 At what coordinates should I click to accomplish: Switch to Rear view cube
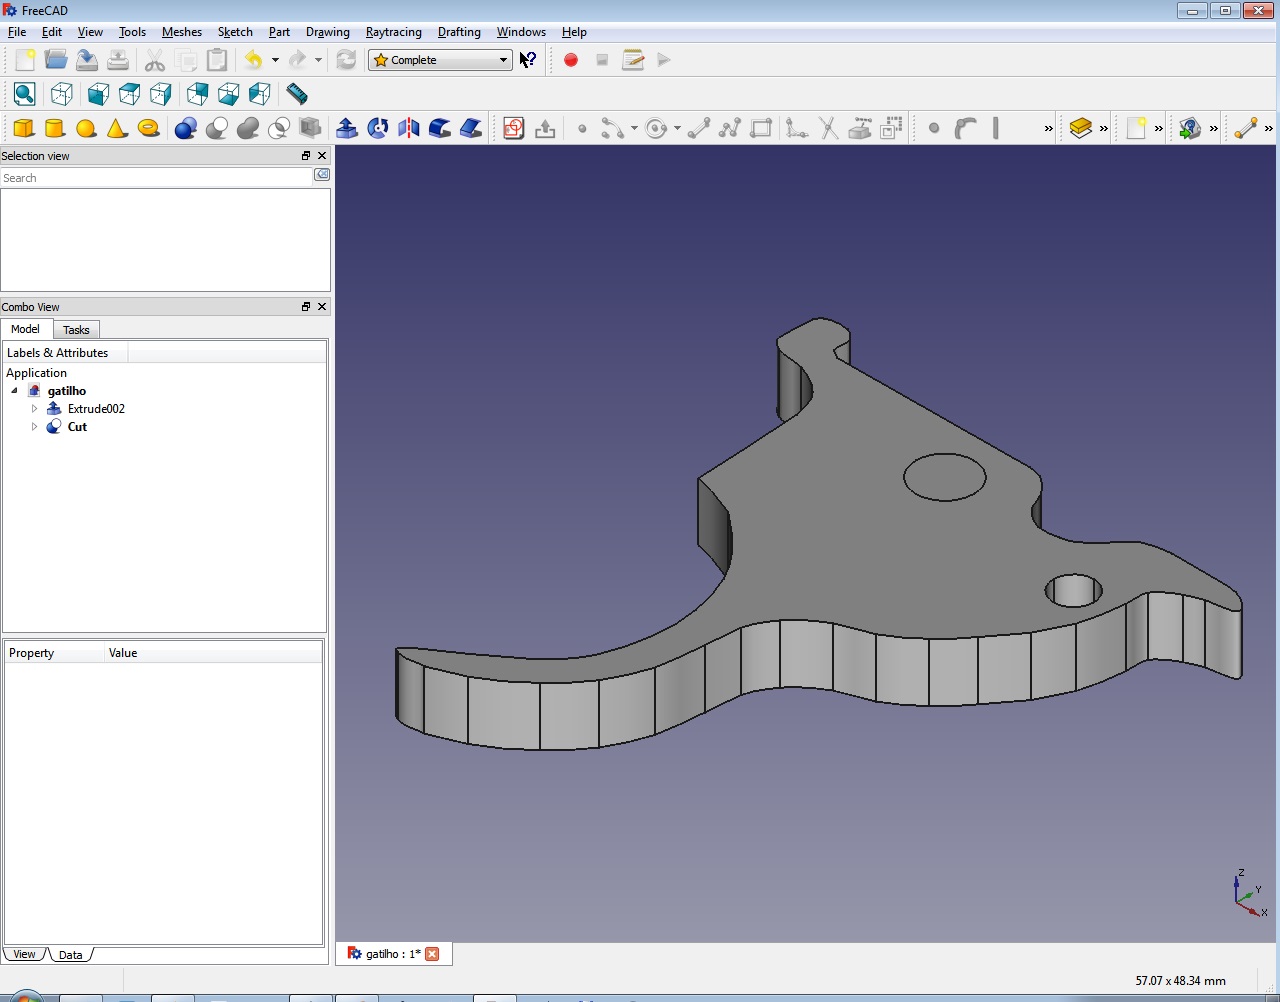coord(198,94)
